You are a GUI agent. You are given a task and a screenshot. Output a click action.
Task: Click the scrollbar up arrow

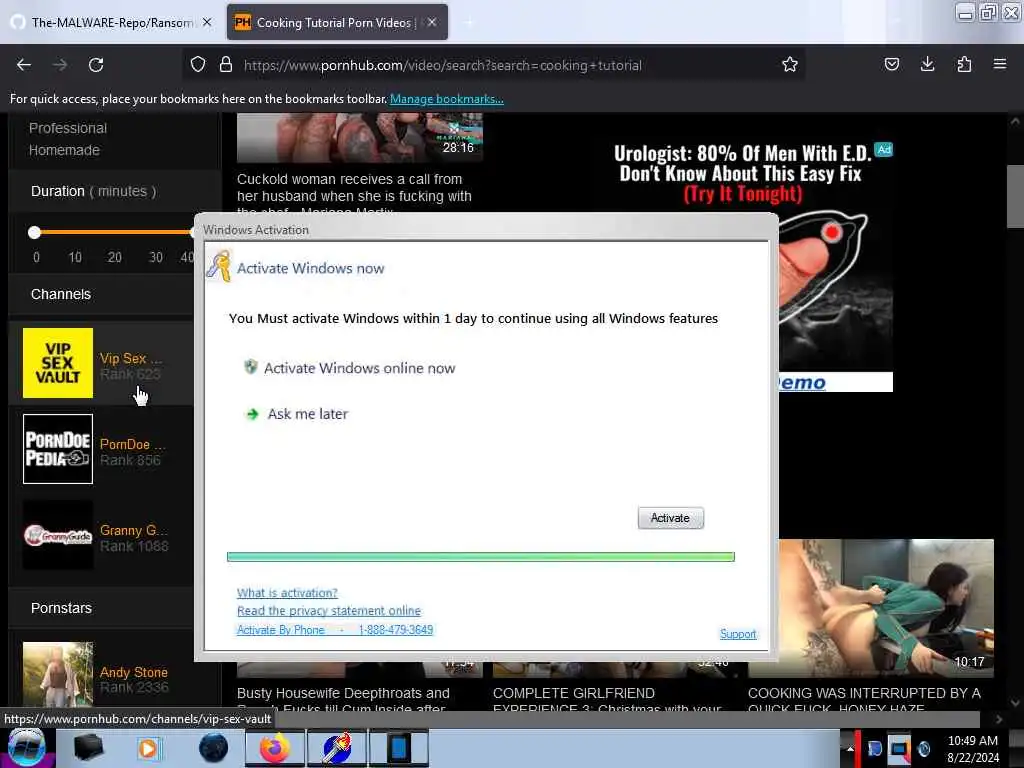[1015, 121]
